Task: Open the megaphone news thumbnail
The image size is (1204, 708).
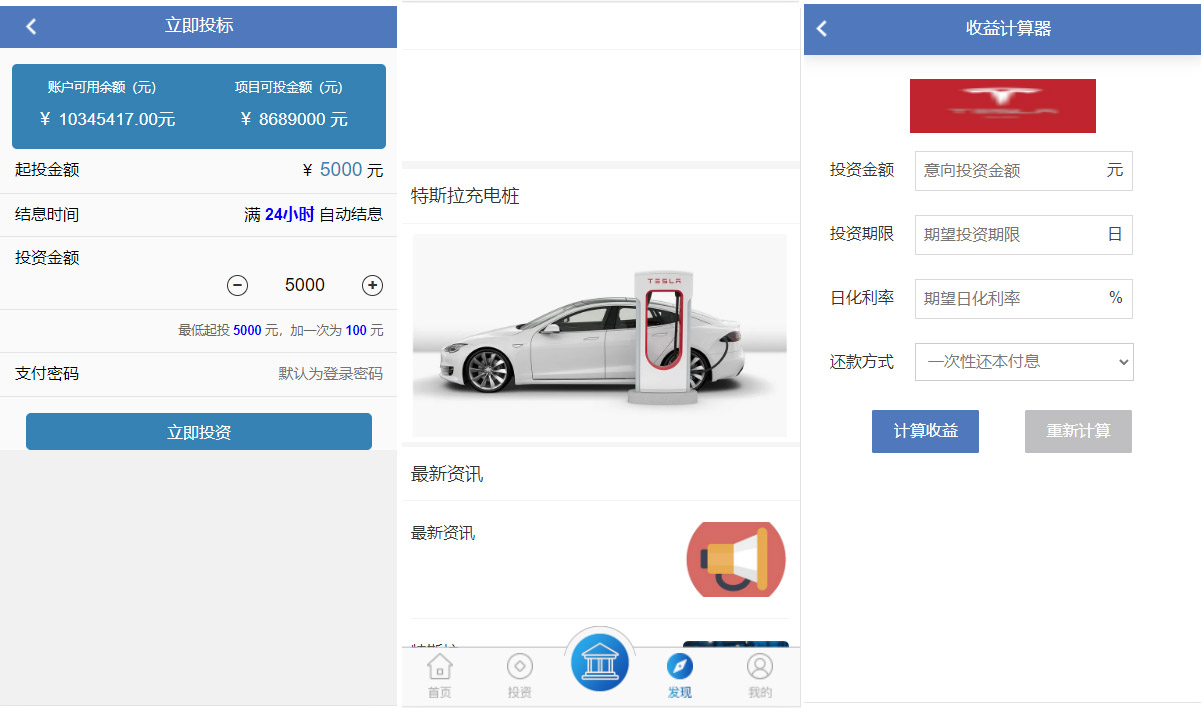Action: coord(736,559)
